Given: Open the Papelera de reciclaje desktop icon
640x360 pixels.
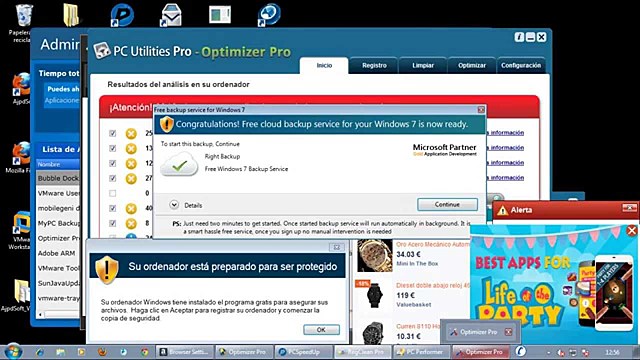Looking at the screenshot, I should click(x=23, y=22).
